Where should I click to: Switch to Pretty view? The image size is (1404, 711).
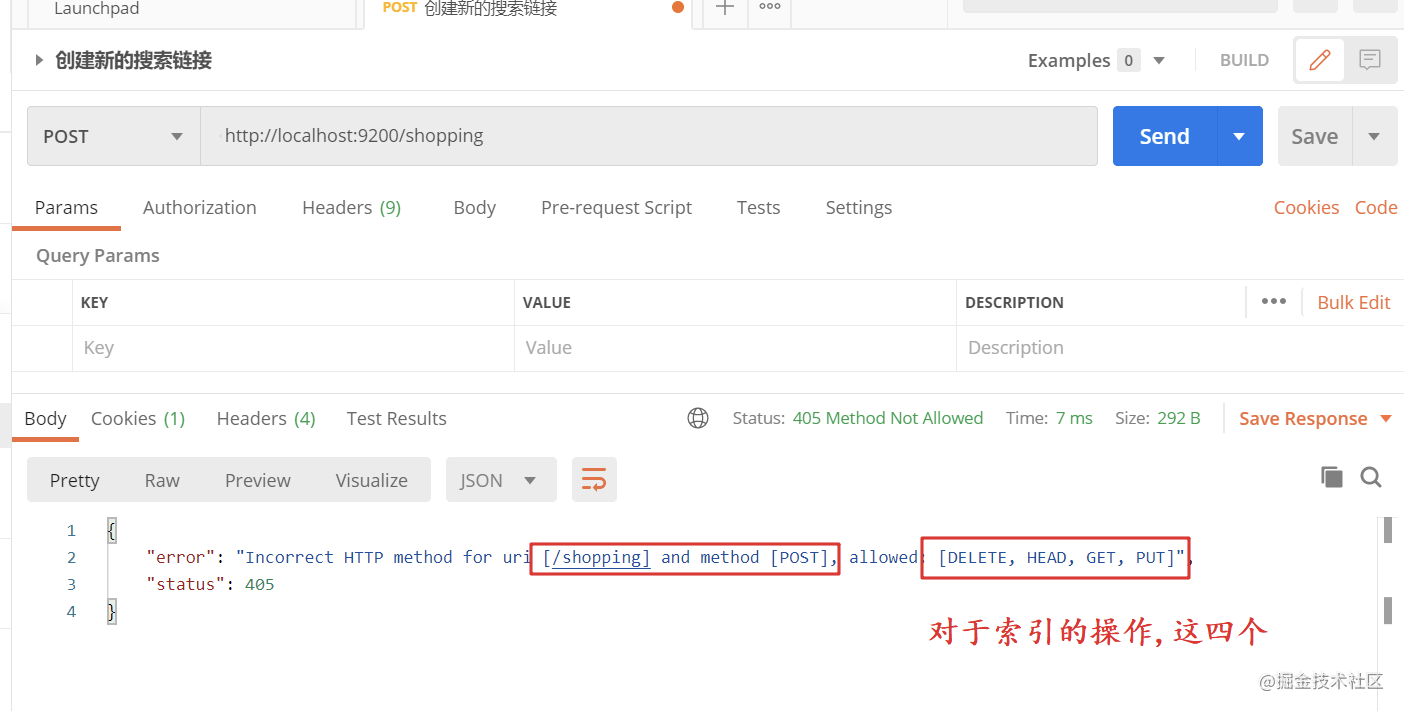click(75, 480)
